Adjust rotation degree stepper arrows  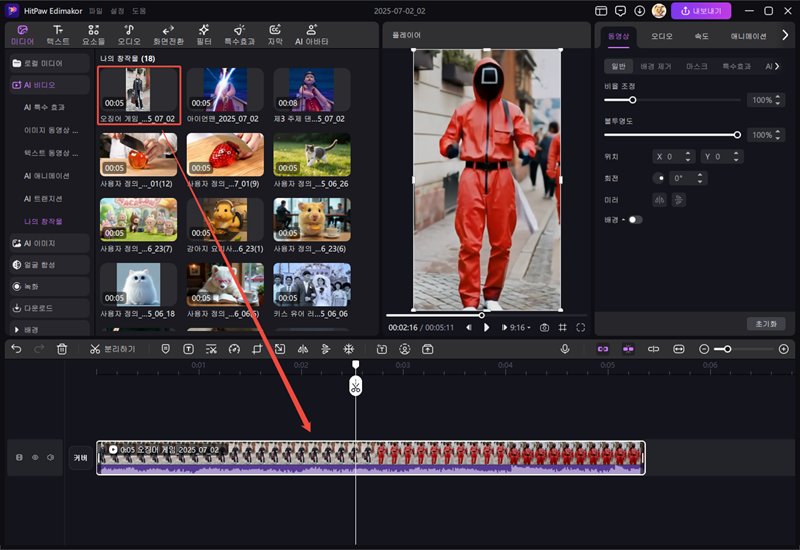(700, 178)
